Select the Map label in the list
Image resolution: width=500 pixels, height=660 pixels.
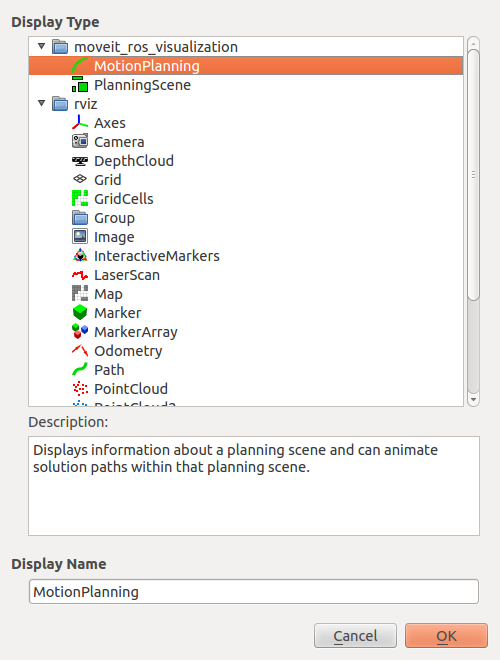[108, 294]
